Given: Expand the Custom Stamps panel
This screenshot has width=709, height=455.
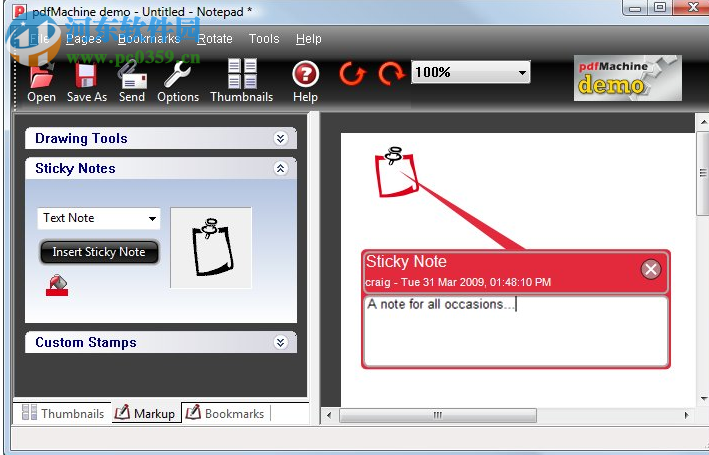Looking at the screenshot, I should 280,342.
